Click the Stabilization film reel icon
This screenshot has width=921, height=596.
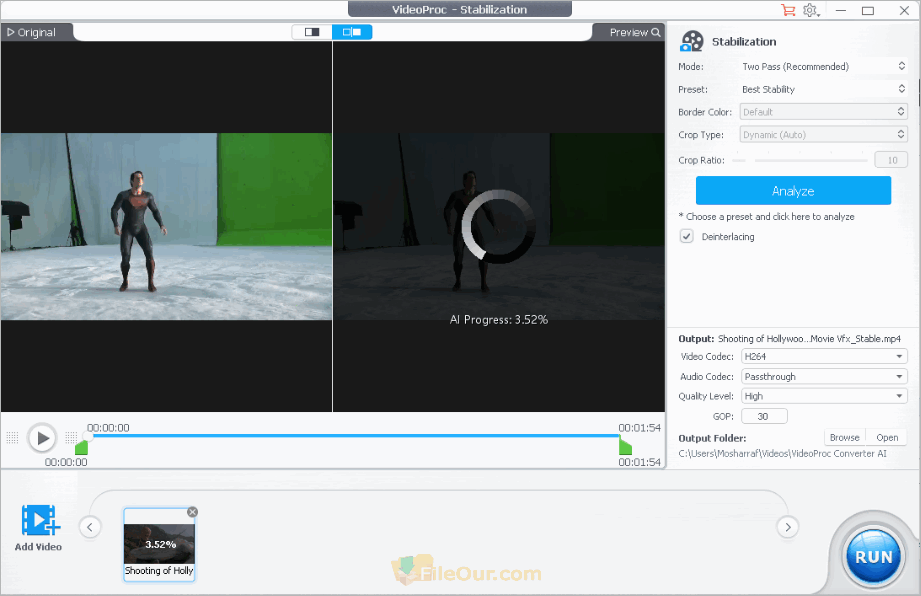coord(692,41)
